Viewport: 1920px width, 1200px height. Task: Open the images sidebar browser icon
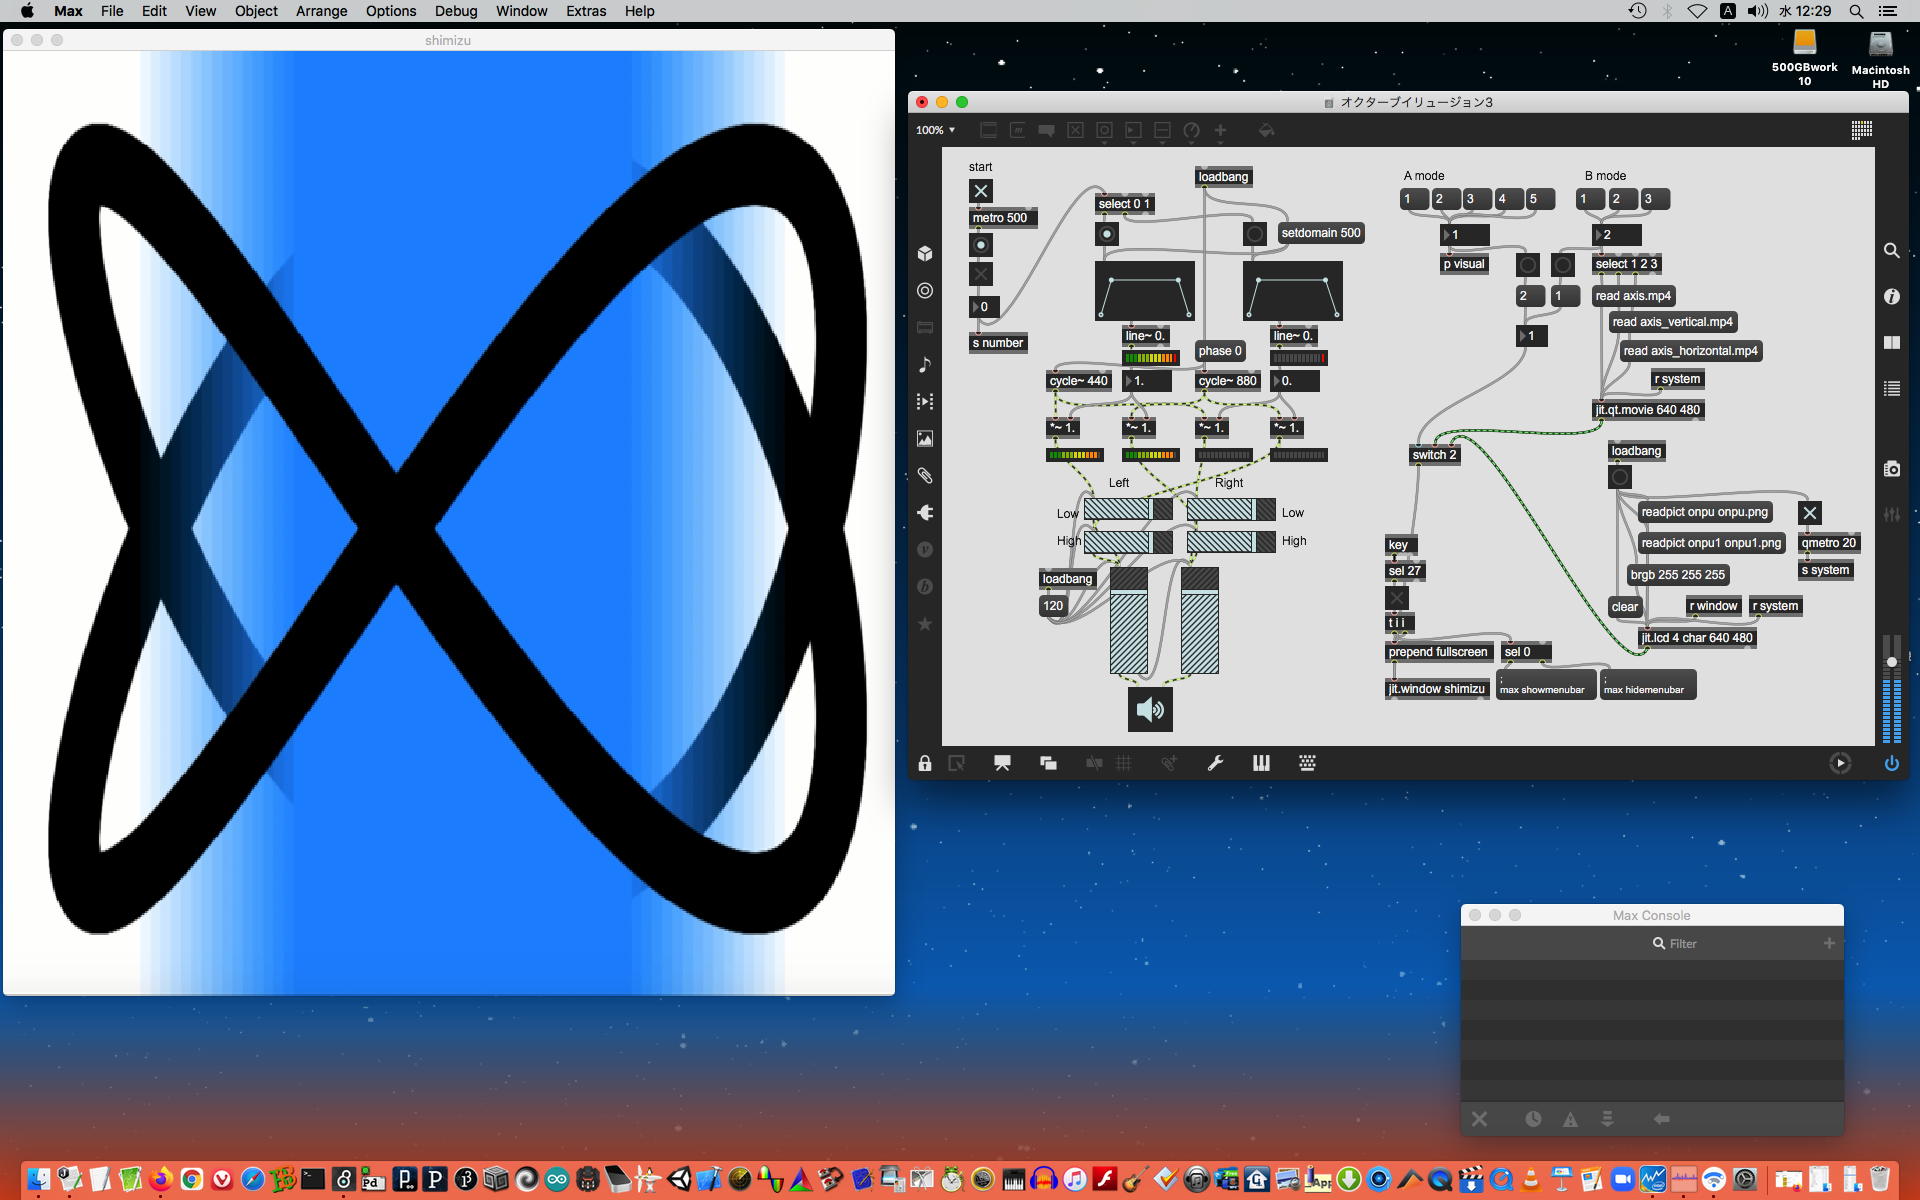point(925,439)
